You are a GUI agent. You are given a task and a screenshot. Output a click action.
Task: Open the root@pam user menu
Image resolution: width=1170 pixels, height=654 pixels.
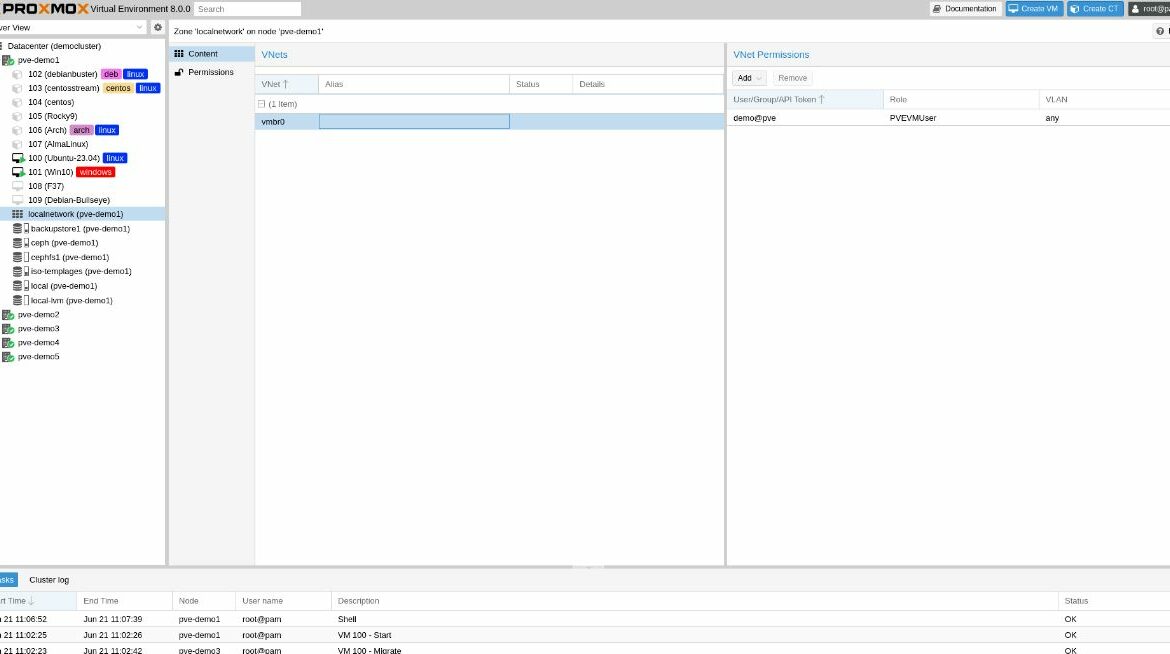coord(1149,9)
